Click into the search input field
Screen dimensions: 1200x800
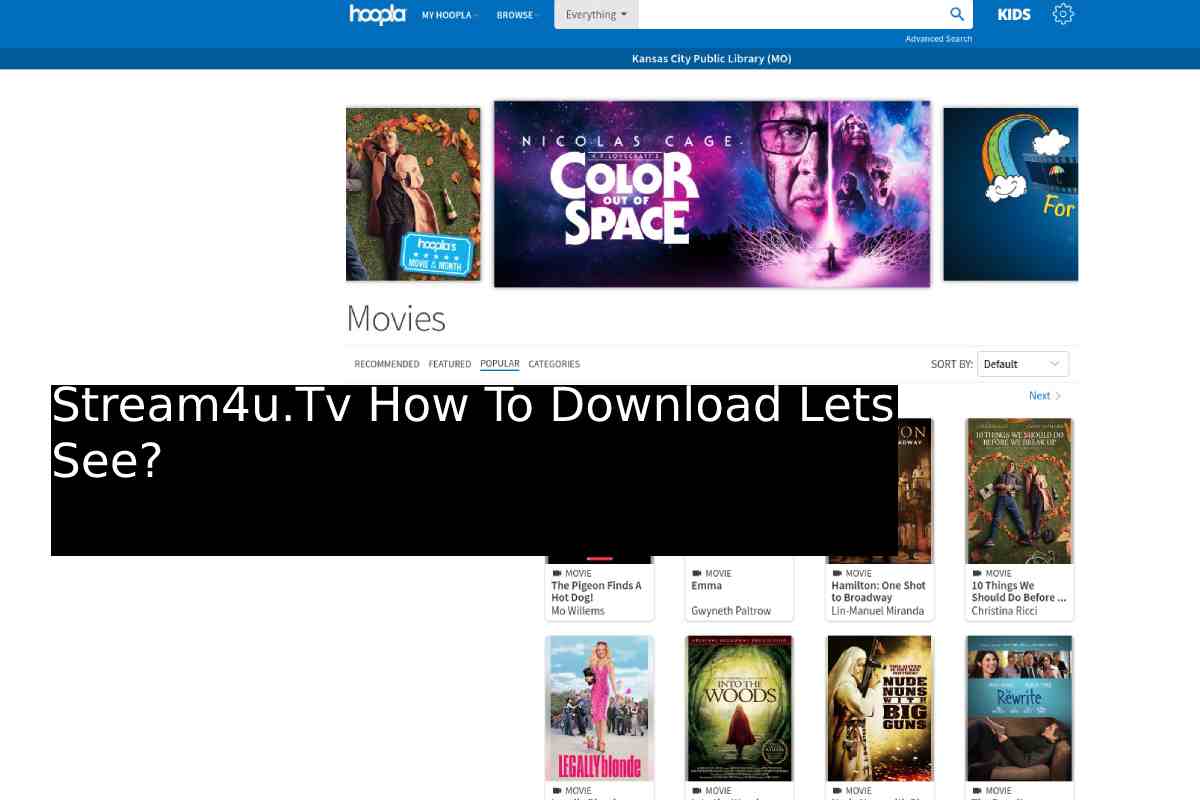point(792,15)
